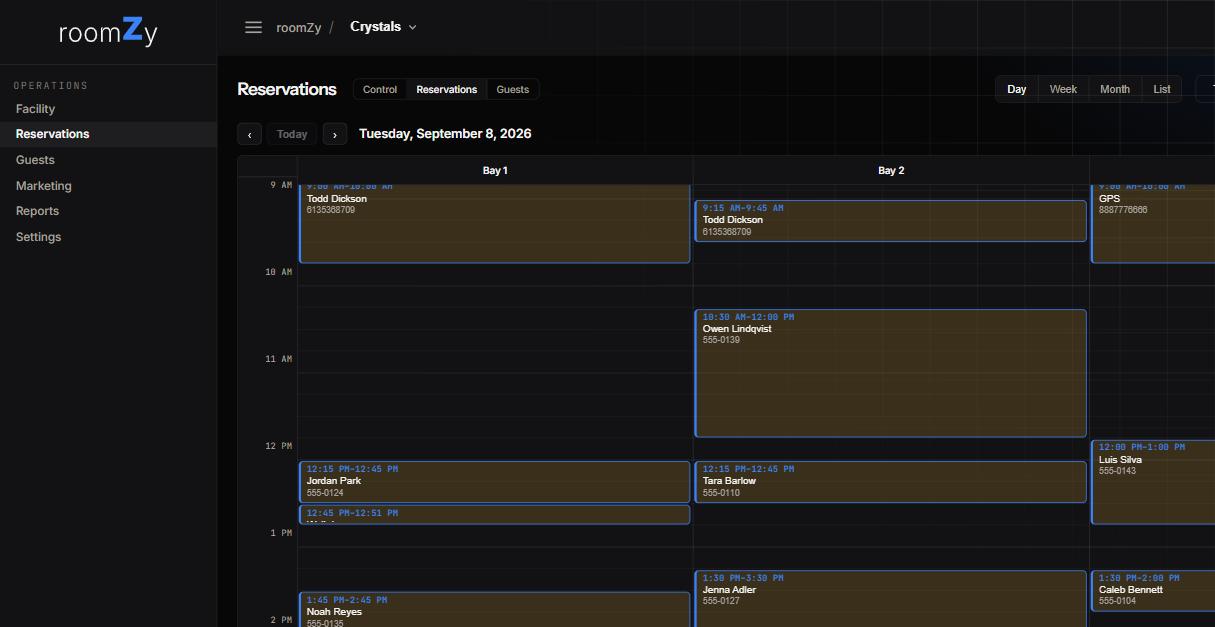Open Owen Lindqvist's 10:30 AM reservation
The image size is (1215, 627).
click(x=891, y=373)
